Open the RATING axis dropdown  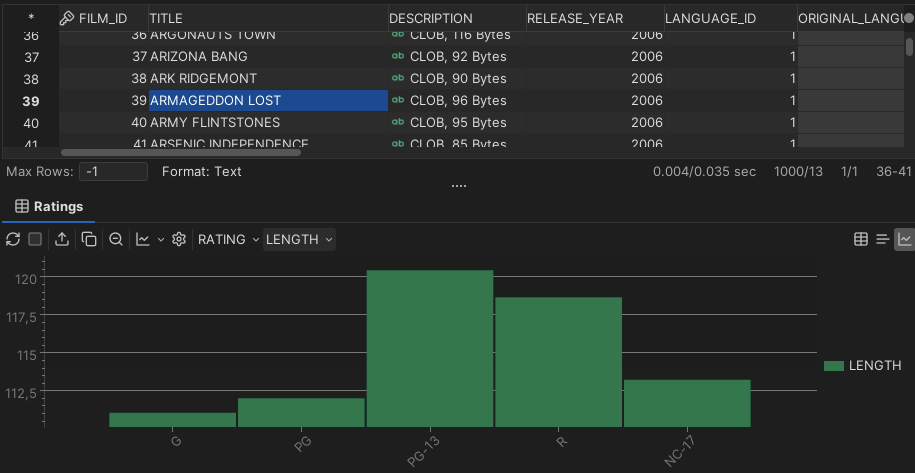click(228, 239)
